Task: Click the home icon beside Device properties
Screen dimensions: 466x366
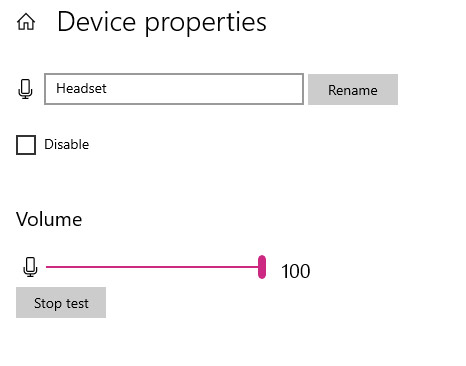Action: point(26,22)
